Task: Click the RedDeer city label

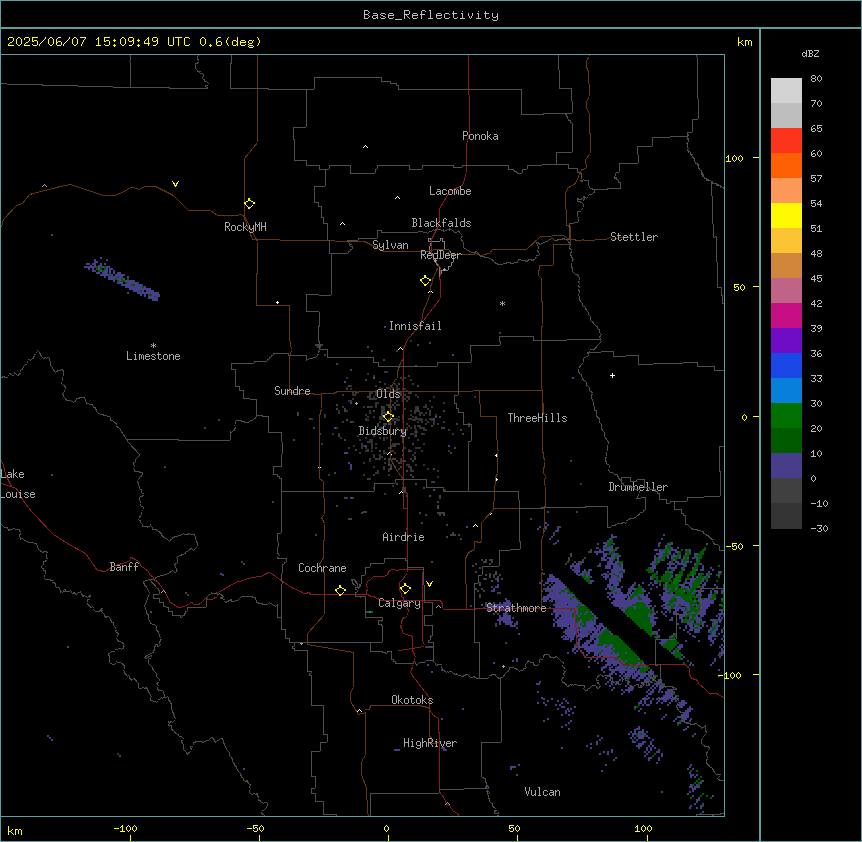Action: point(440,255)
